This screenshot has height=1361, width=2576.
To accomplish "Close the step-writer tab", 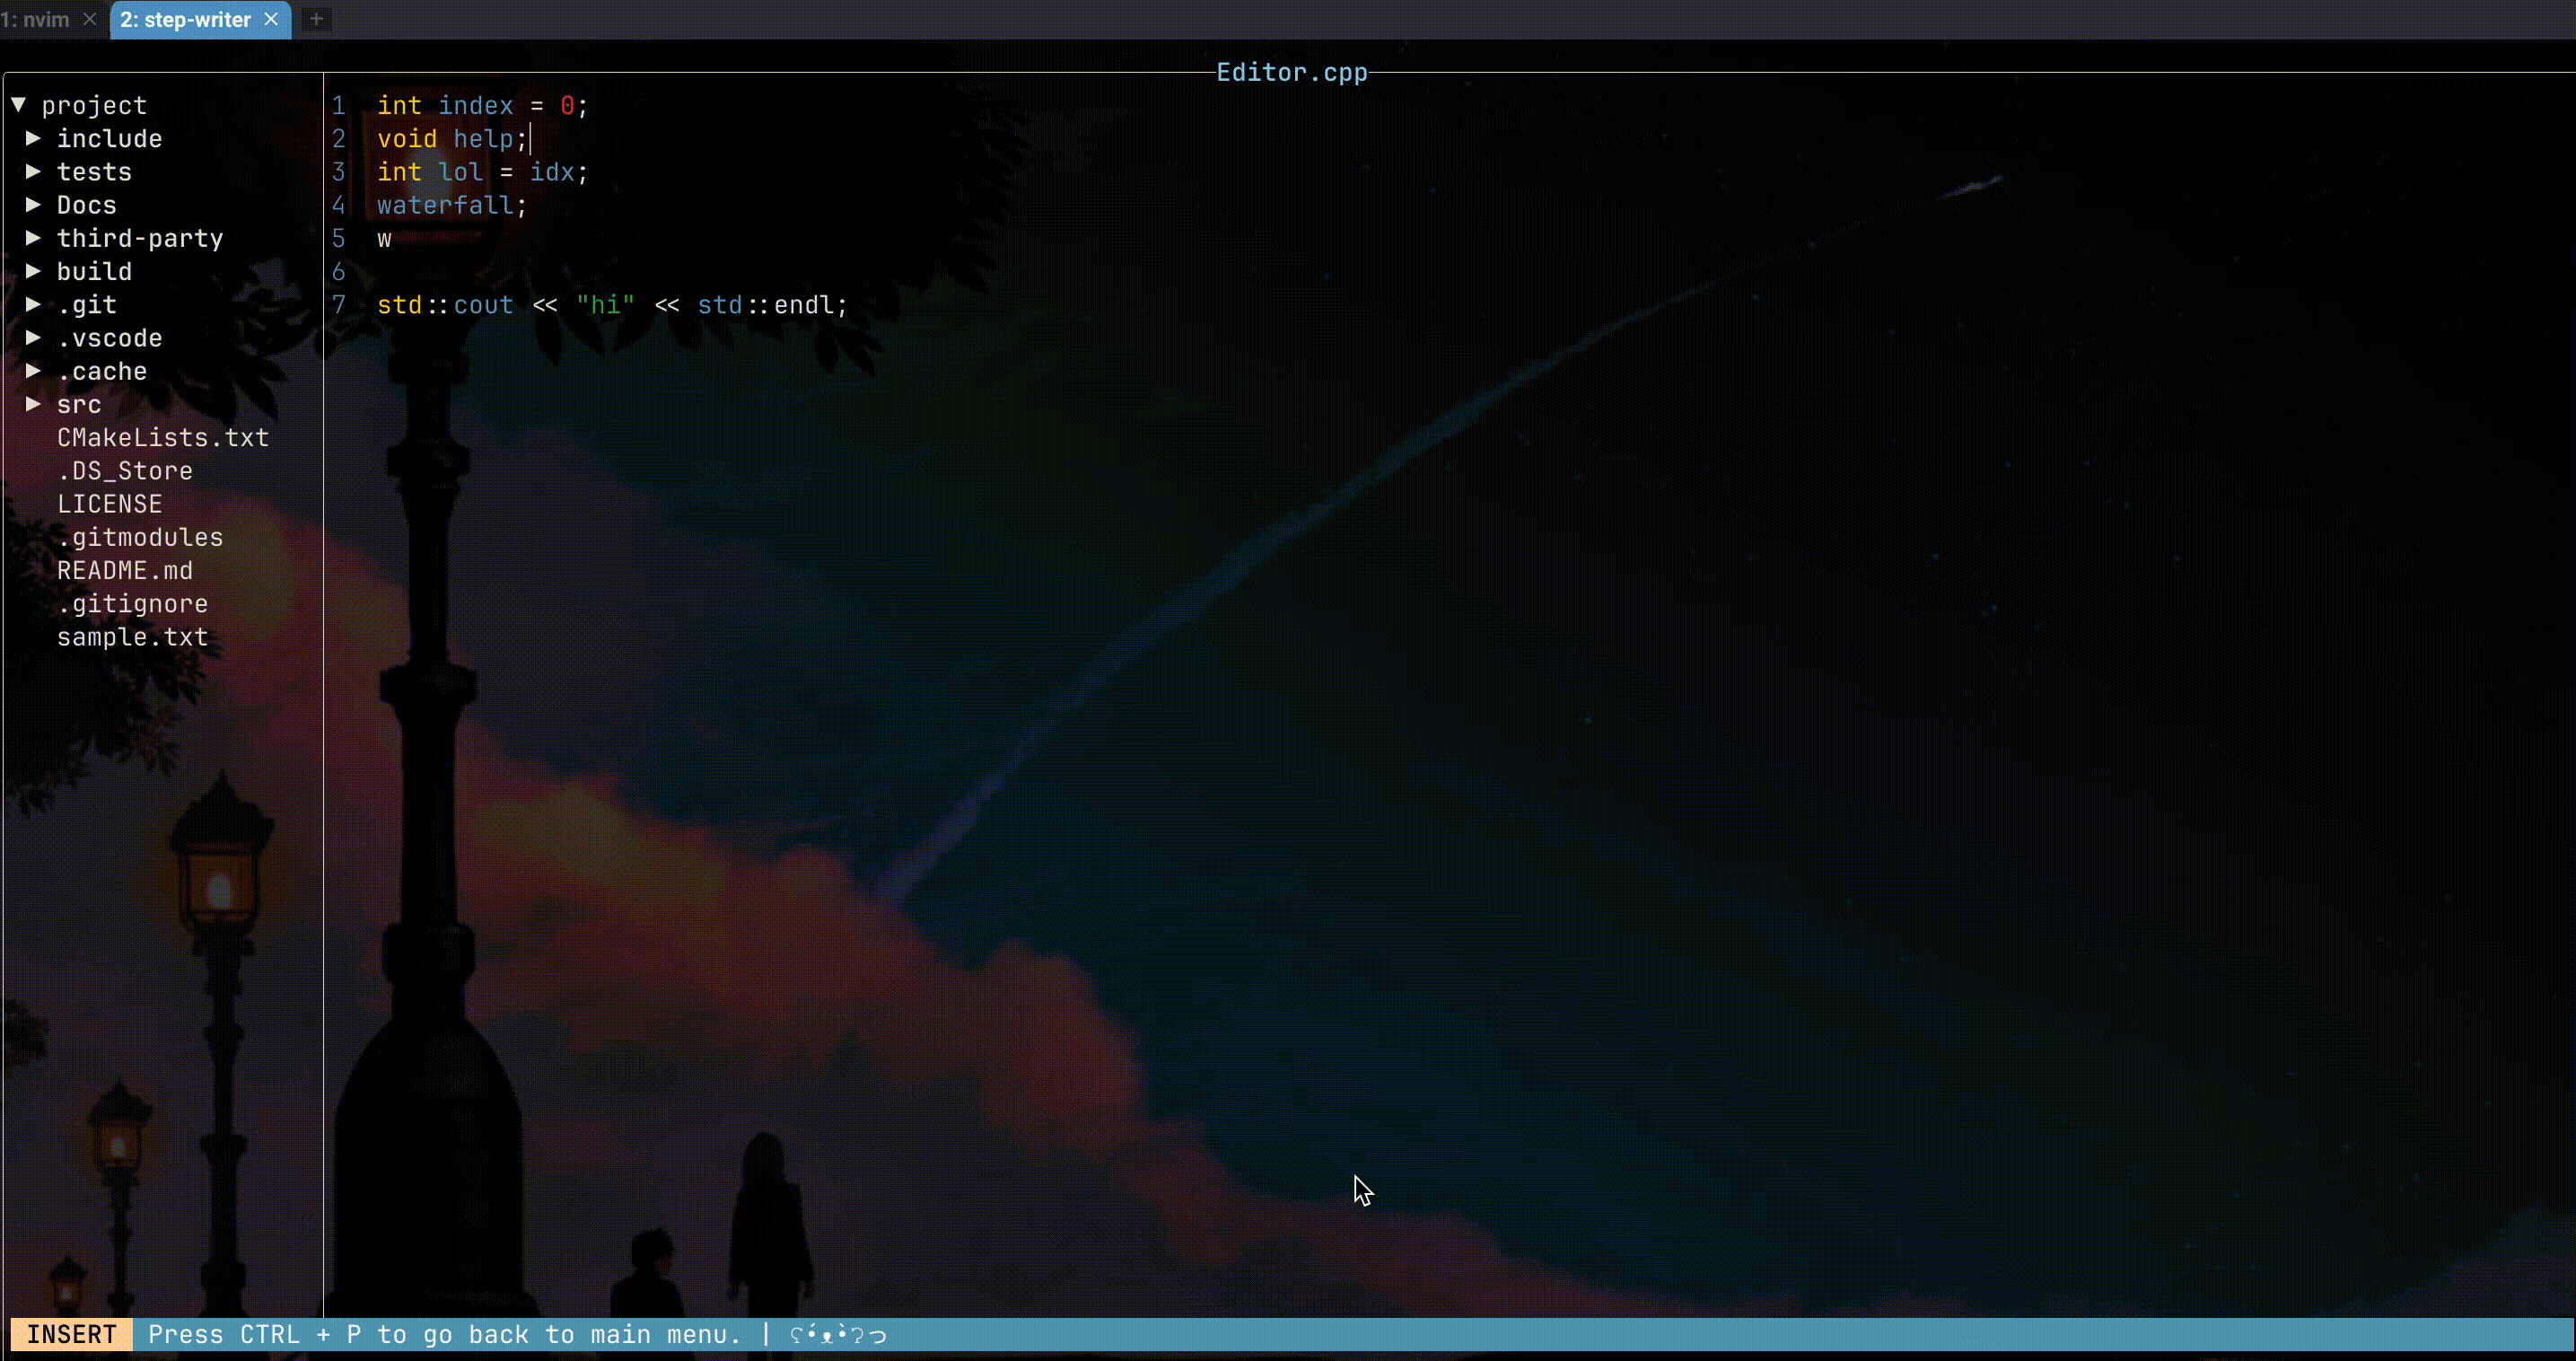I will 271,19.
